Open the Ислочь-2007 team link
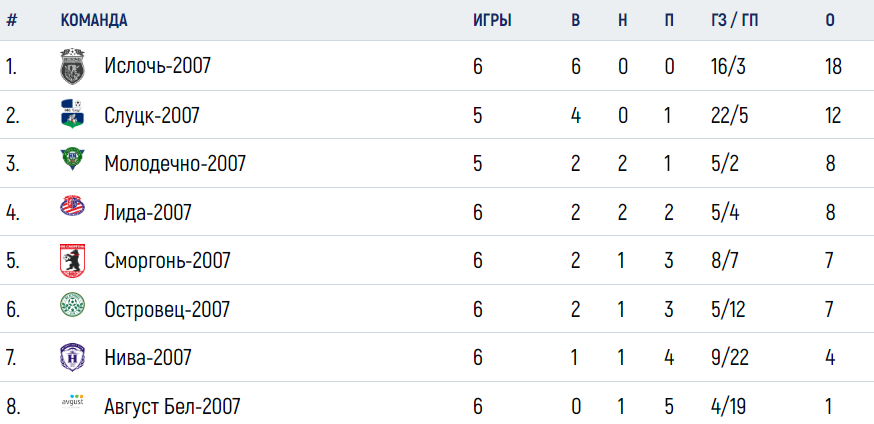Image resolution: width=874 pixels, height=424 pixels. coord(158,66)
